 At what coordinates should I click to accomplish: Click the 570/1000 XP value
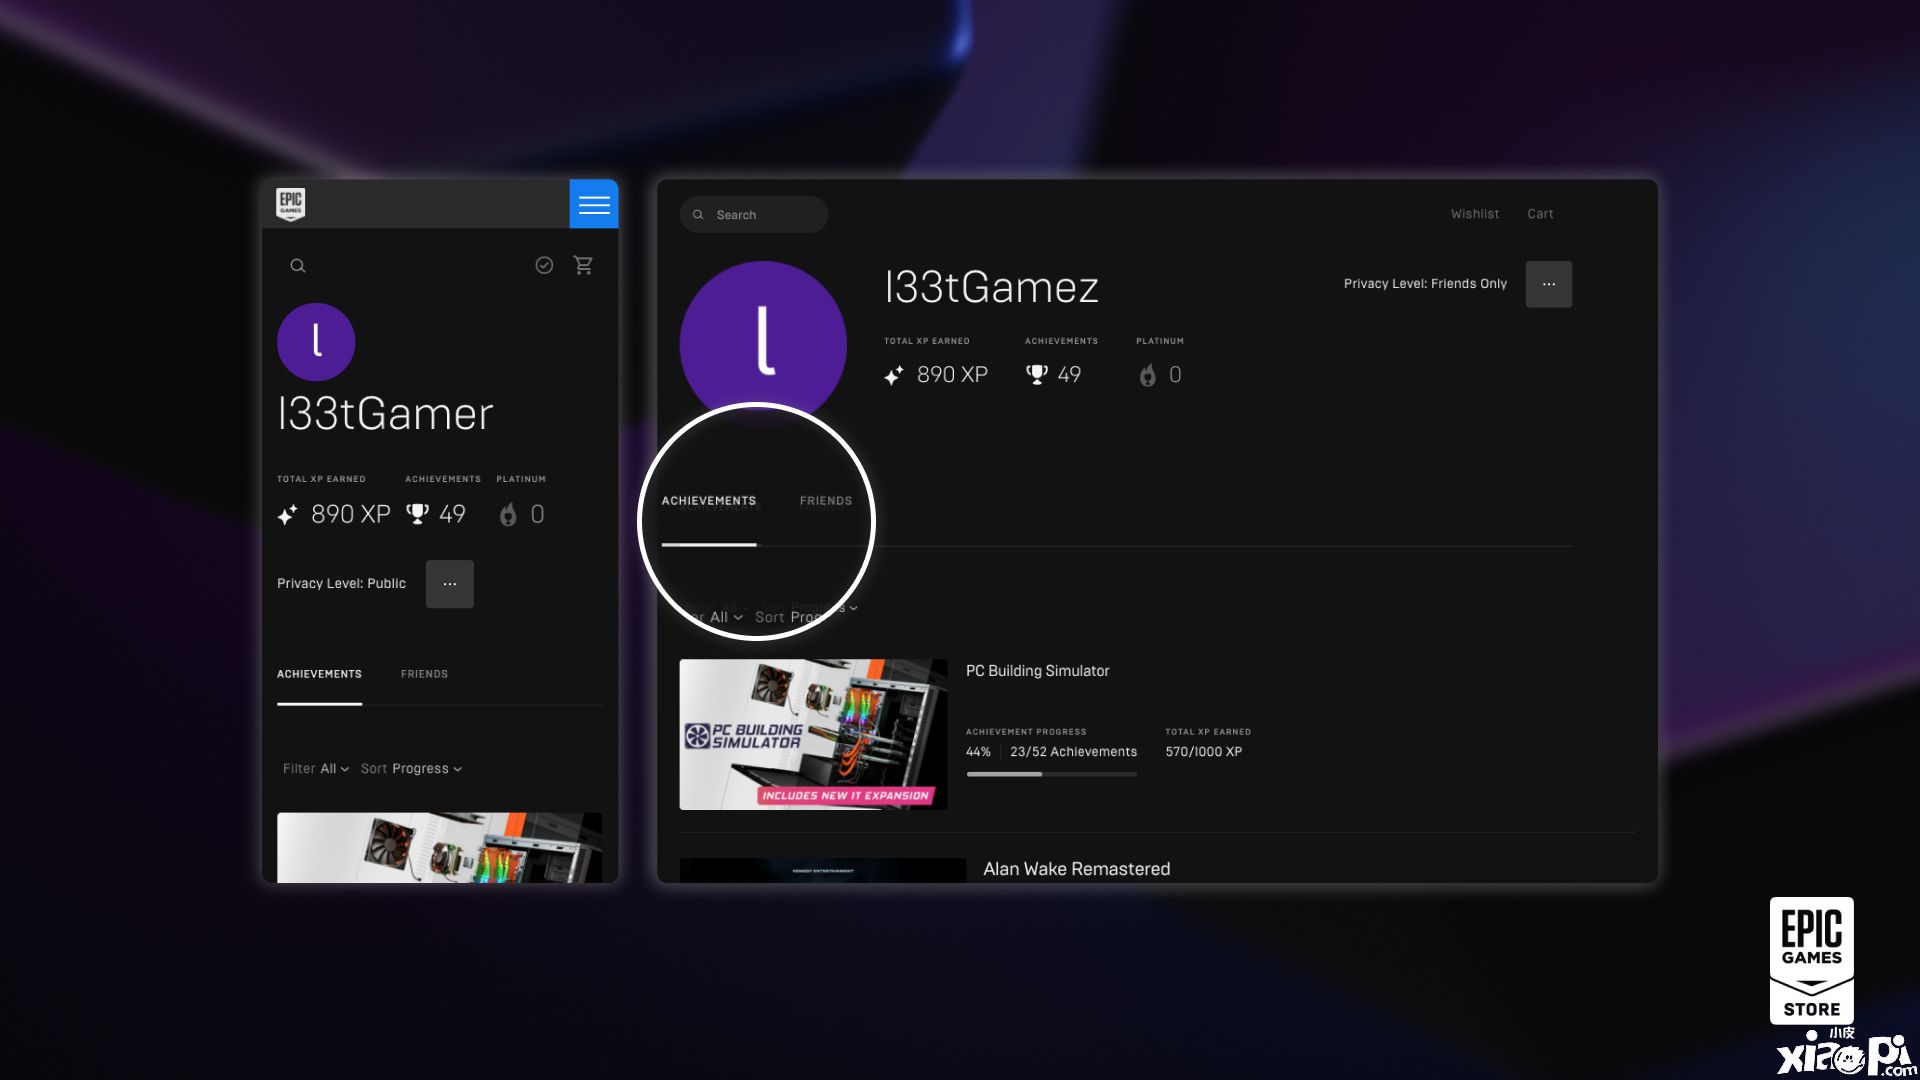click(1203, 752)
